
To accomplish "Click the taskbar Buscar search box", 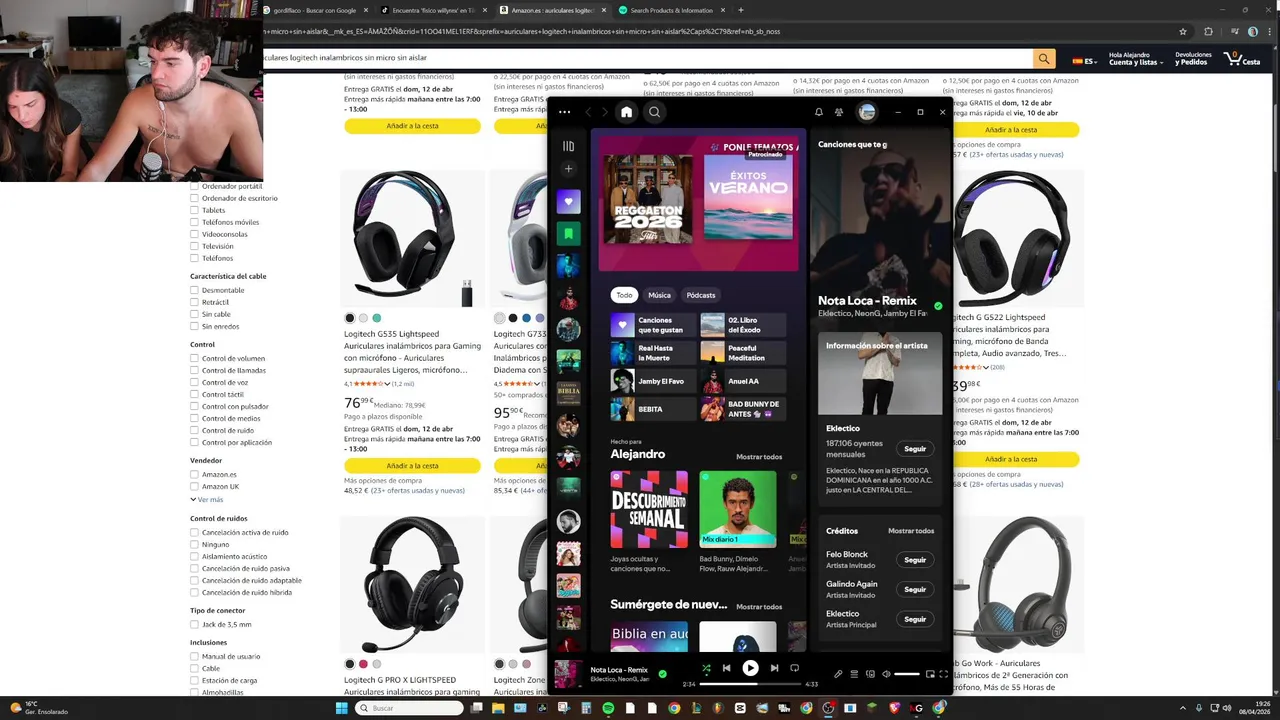I will pos(410,708).
